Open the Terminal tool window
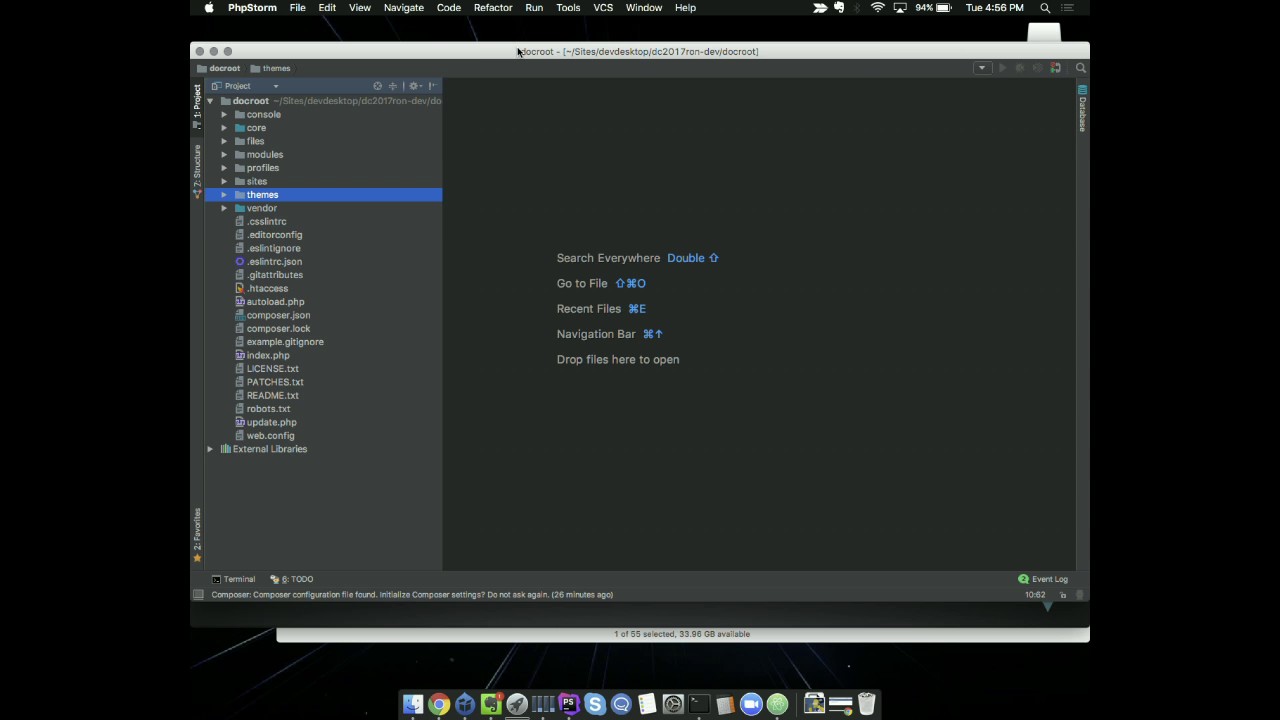Viewport: 1280px width, 720px height. 233,579
